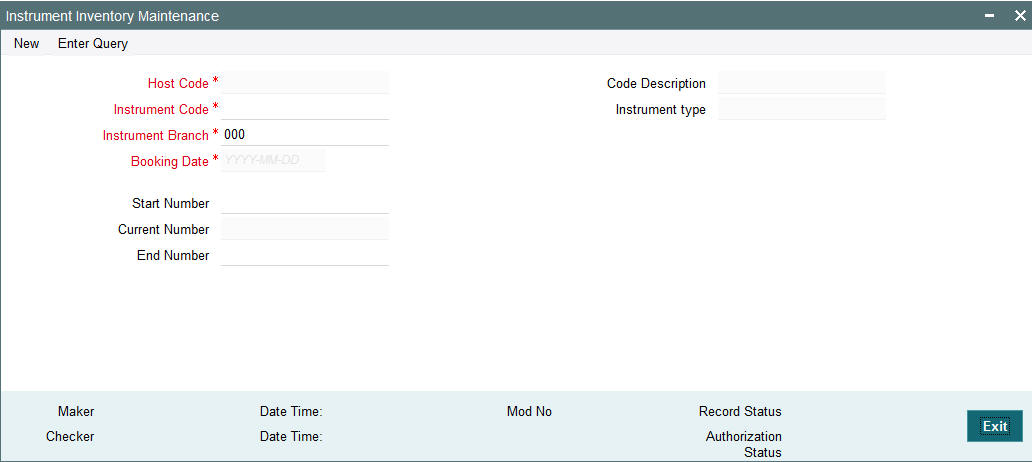Image resolution: width=1032 pixels, height=462 pixels.
Task: Close the Instrument Inventory Maintenance window
Action: [1019, 16]
